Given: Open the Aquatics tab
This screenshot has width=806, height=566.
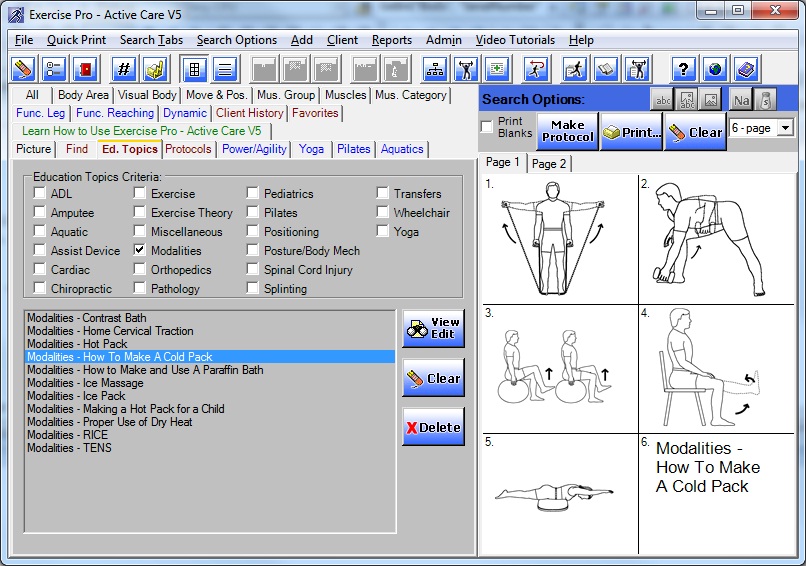Looking at the screenshot, I should click(x=402, y=149).
